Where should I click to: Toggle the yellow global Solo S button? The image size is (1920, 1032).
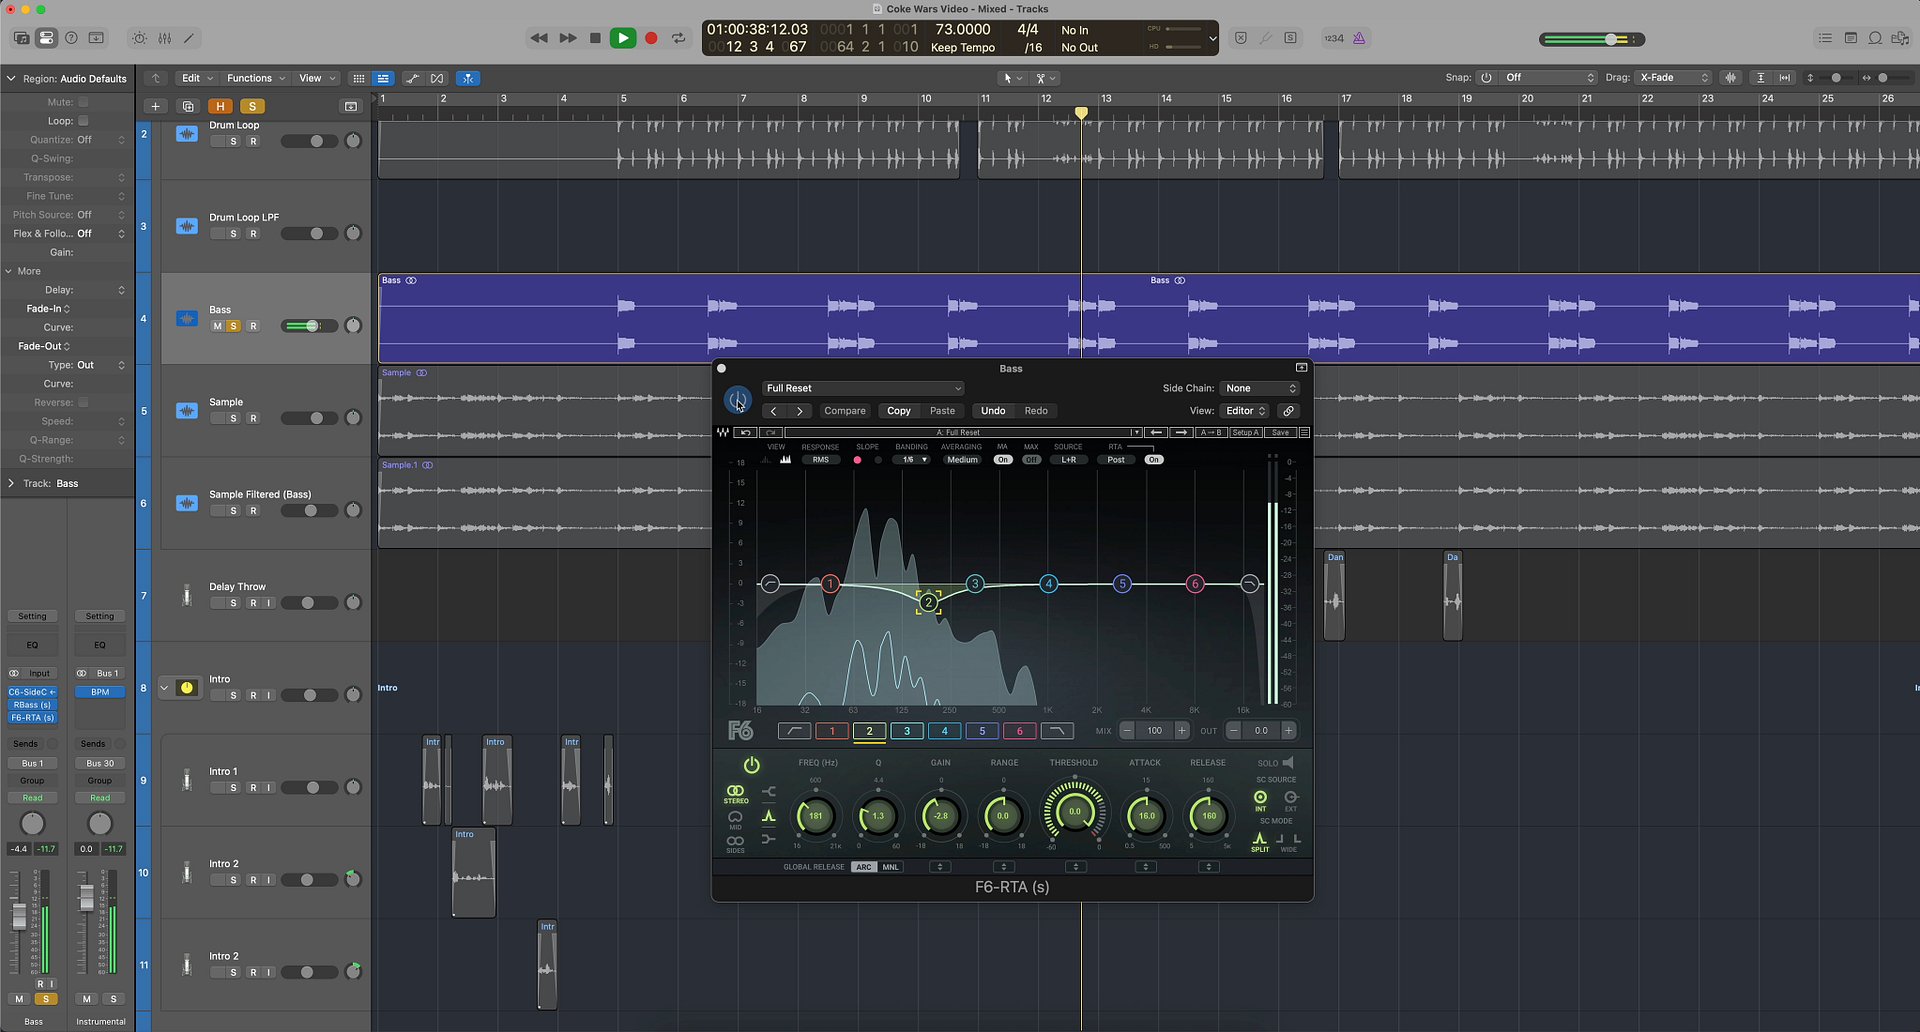click(252, 106)
